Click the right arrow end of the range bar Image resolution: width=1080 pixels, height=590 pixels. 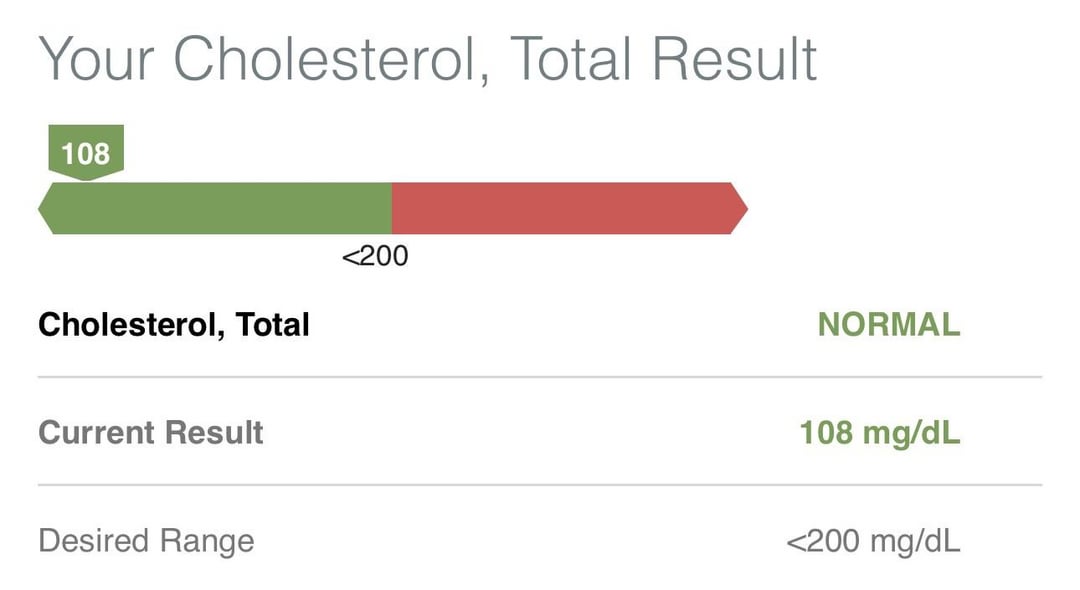[739, 209]
